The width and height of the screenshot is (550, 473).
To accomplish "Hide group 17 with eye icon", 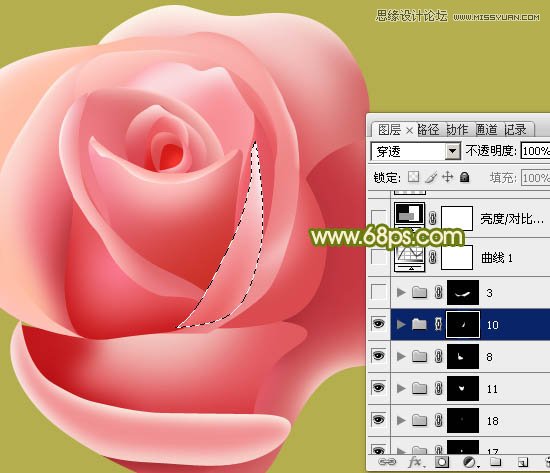I will [x=378, y=450].
